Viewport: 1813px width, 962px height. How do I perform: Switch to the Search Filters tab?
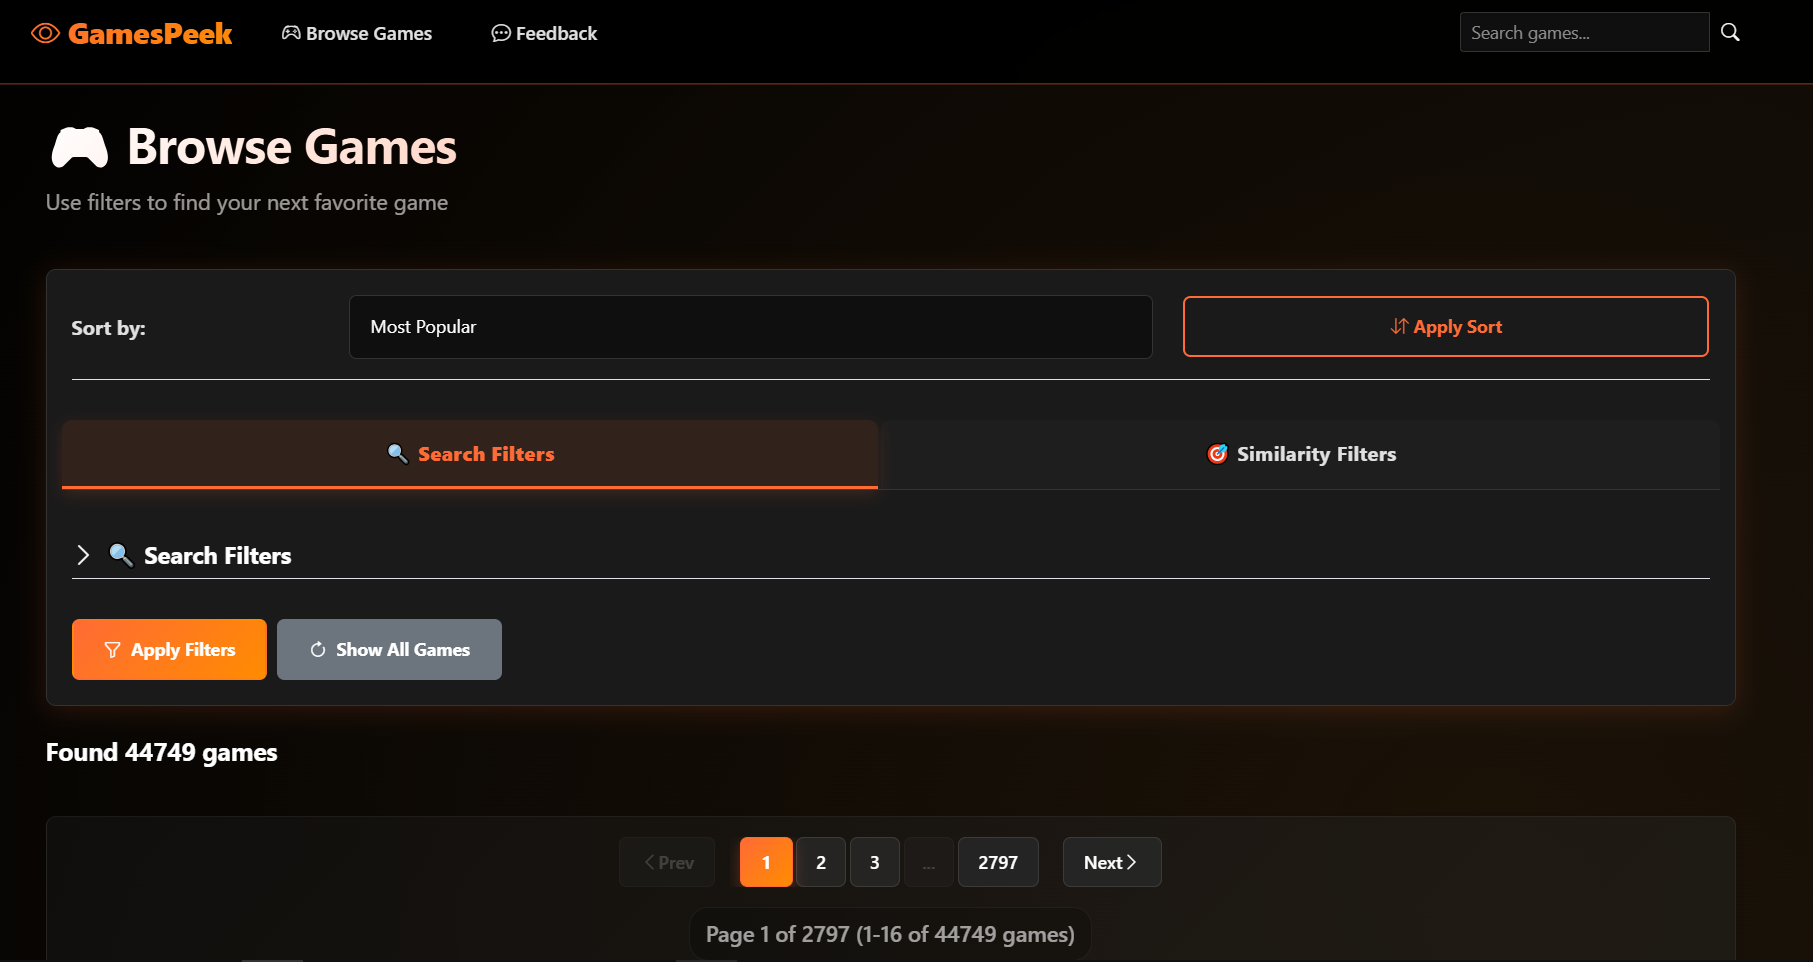coord(470,454)
